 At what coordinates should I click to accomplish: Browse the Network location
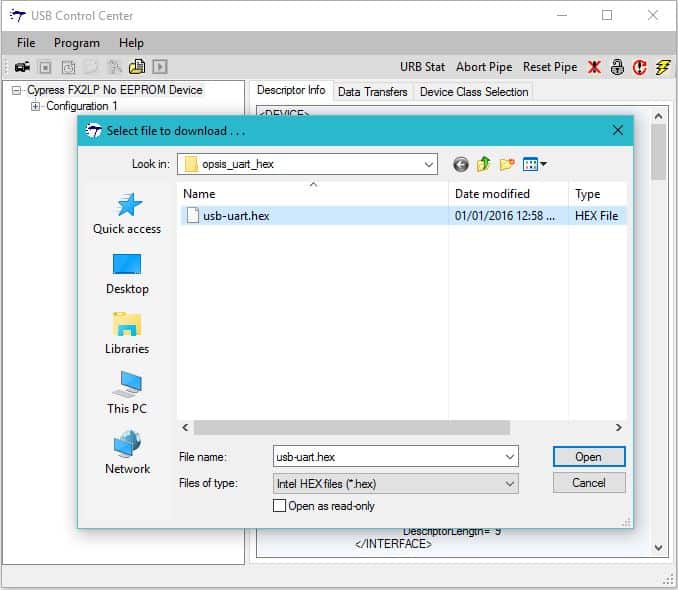[x=128, y=452]
